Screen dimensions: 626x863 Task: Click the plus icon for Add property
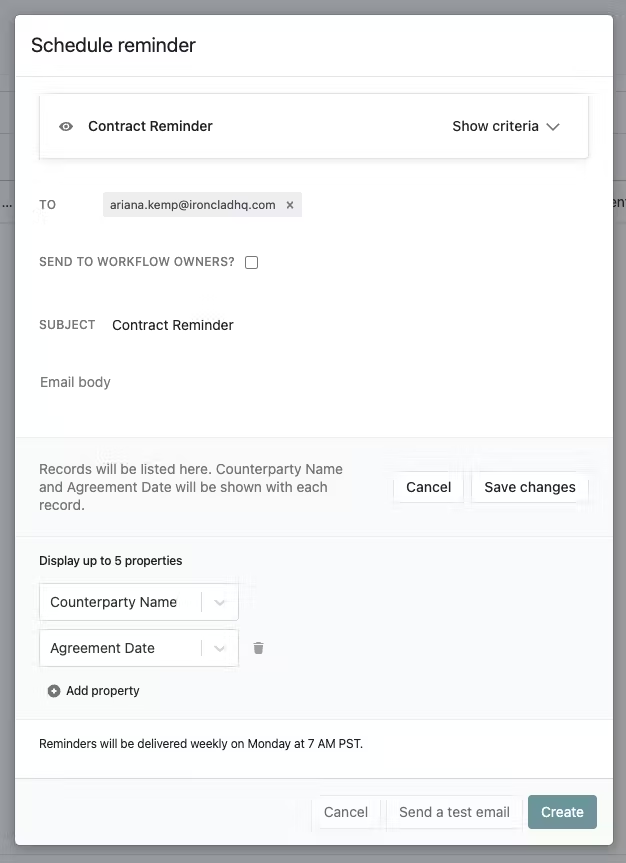53,691
